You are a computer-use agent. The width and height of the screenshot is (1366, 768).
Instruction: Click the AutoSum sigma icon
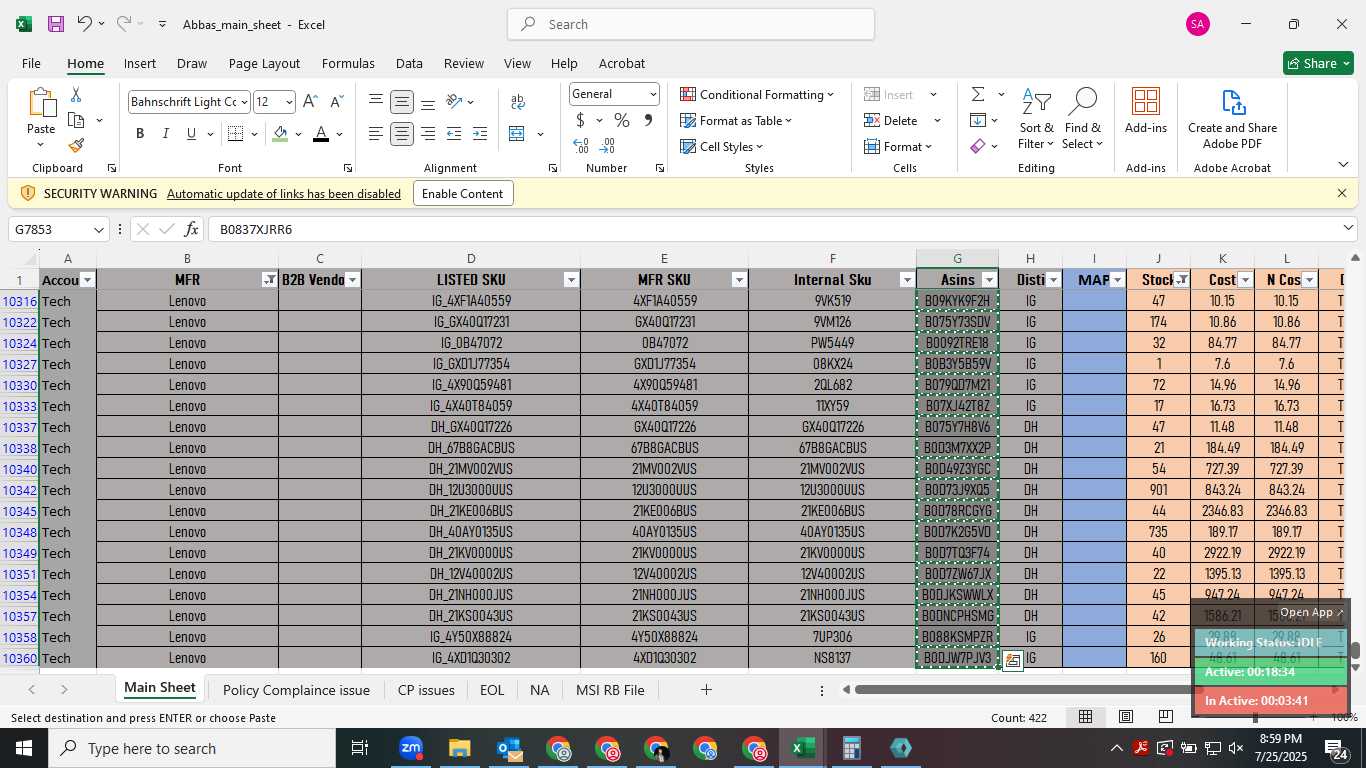[978, 94]
